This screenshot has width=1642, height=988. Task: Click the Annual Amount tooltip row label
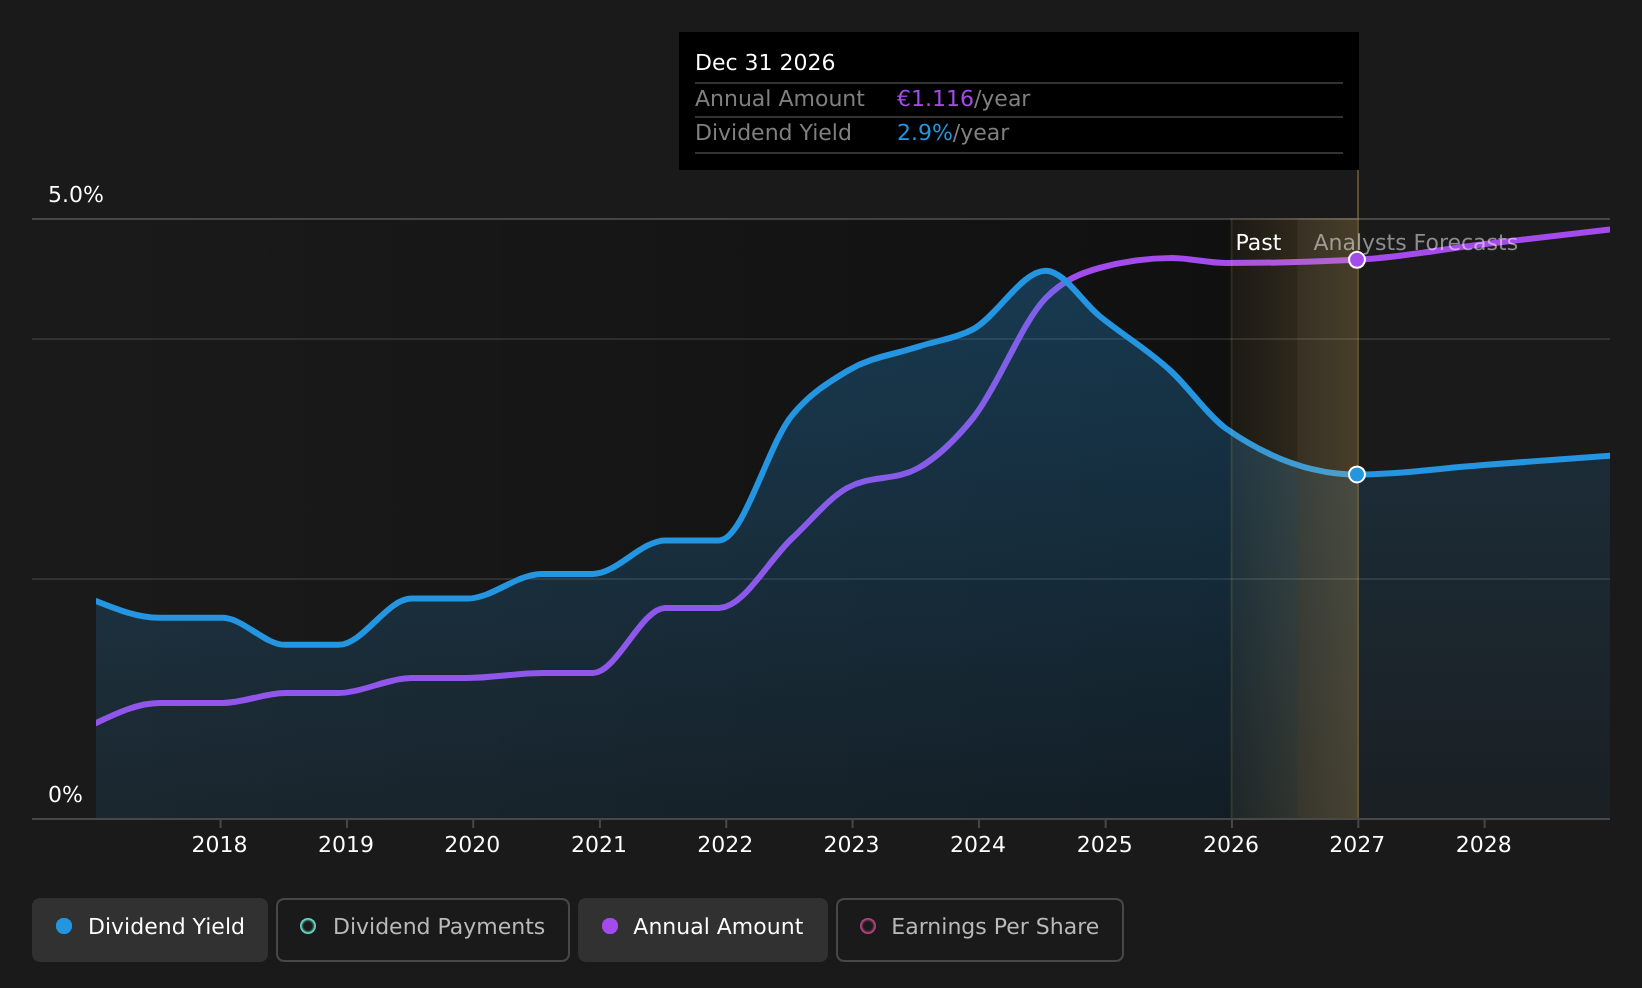[x=780, y=99]
